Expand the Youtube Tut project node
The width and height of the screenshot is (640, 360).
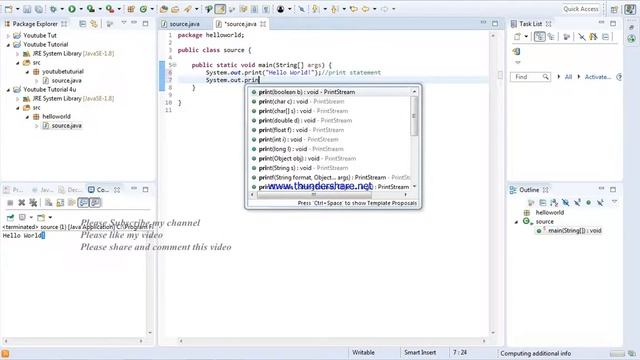[8, 36]
